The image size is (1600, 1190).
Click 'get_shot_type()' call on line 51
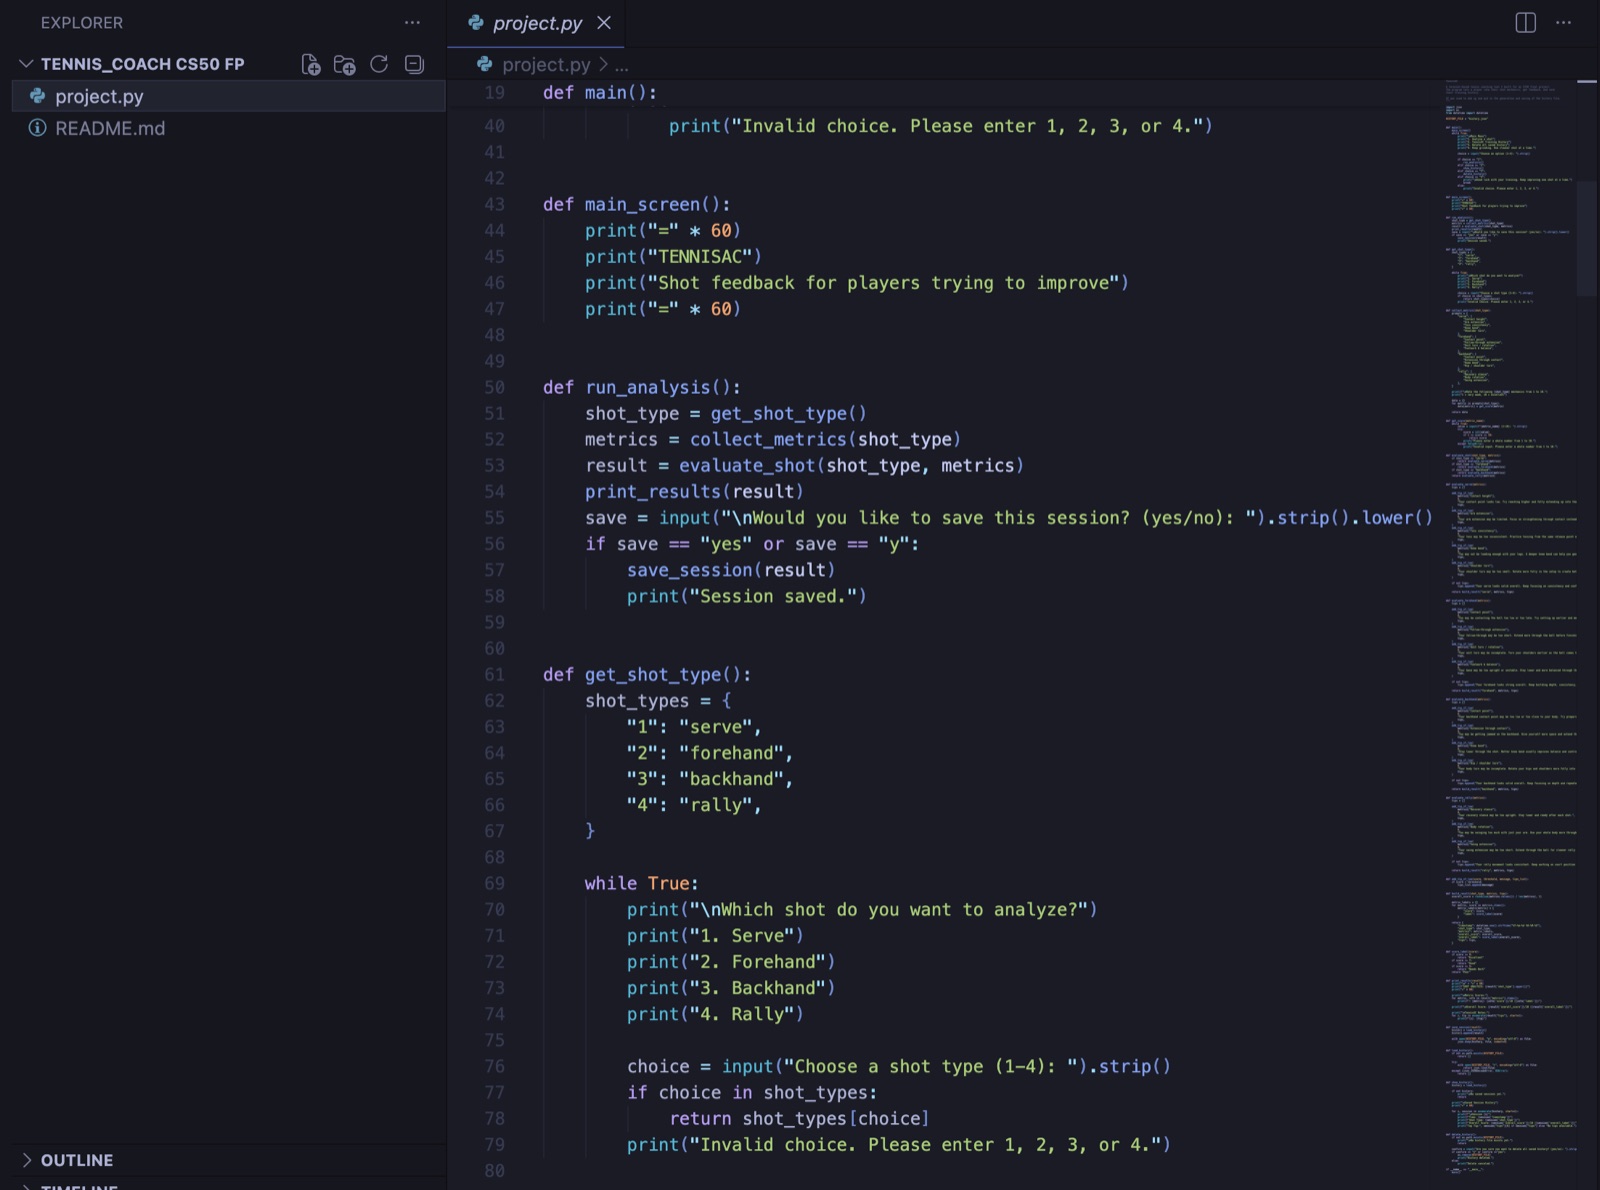point(789,413)
